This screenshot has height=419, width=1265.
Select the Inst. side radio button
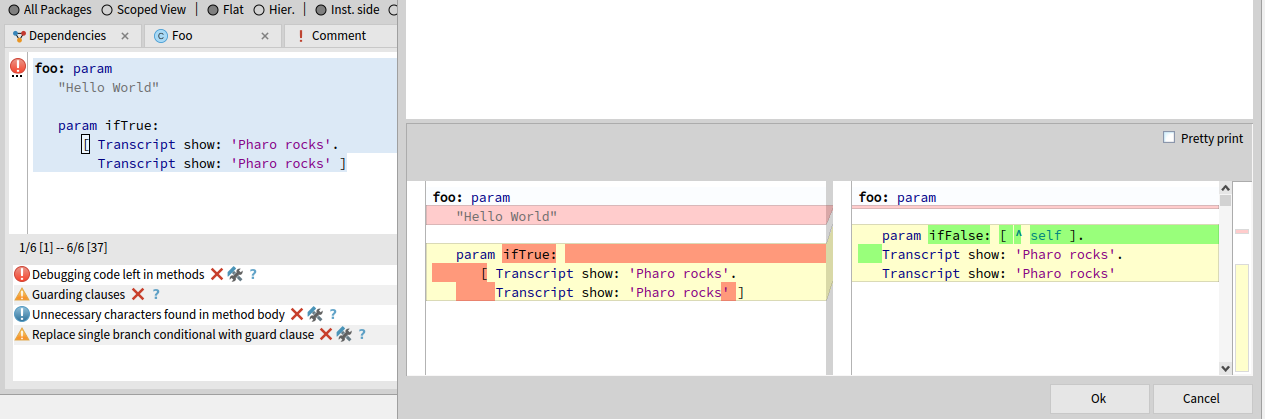(320, 10)
